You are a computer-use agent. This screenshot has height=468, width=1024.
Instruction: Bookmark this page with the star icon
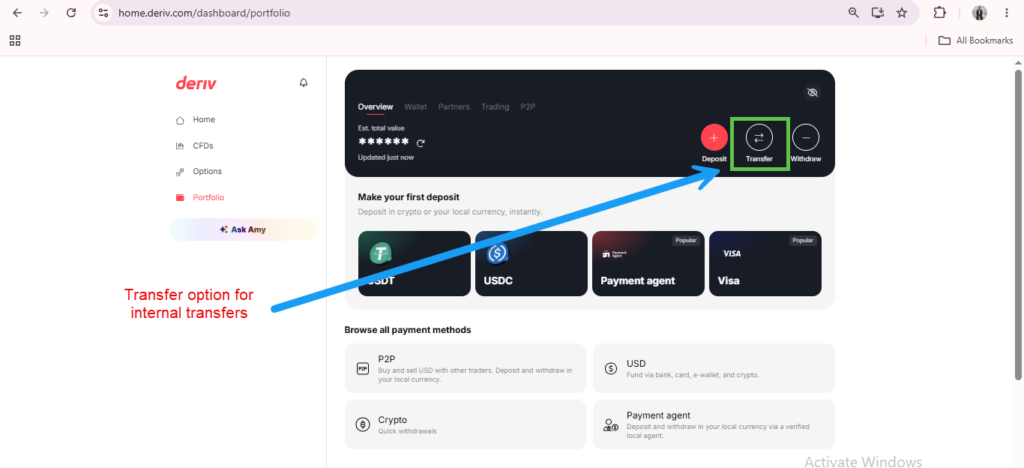[x=902, y=13]
